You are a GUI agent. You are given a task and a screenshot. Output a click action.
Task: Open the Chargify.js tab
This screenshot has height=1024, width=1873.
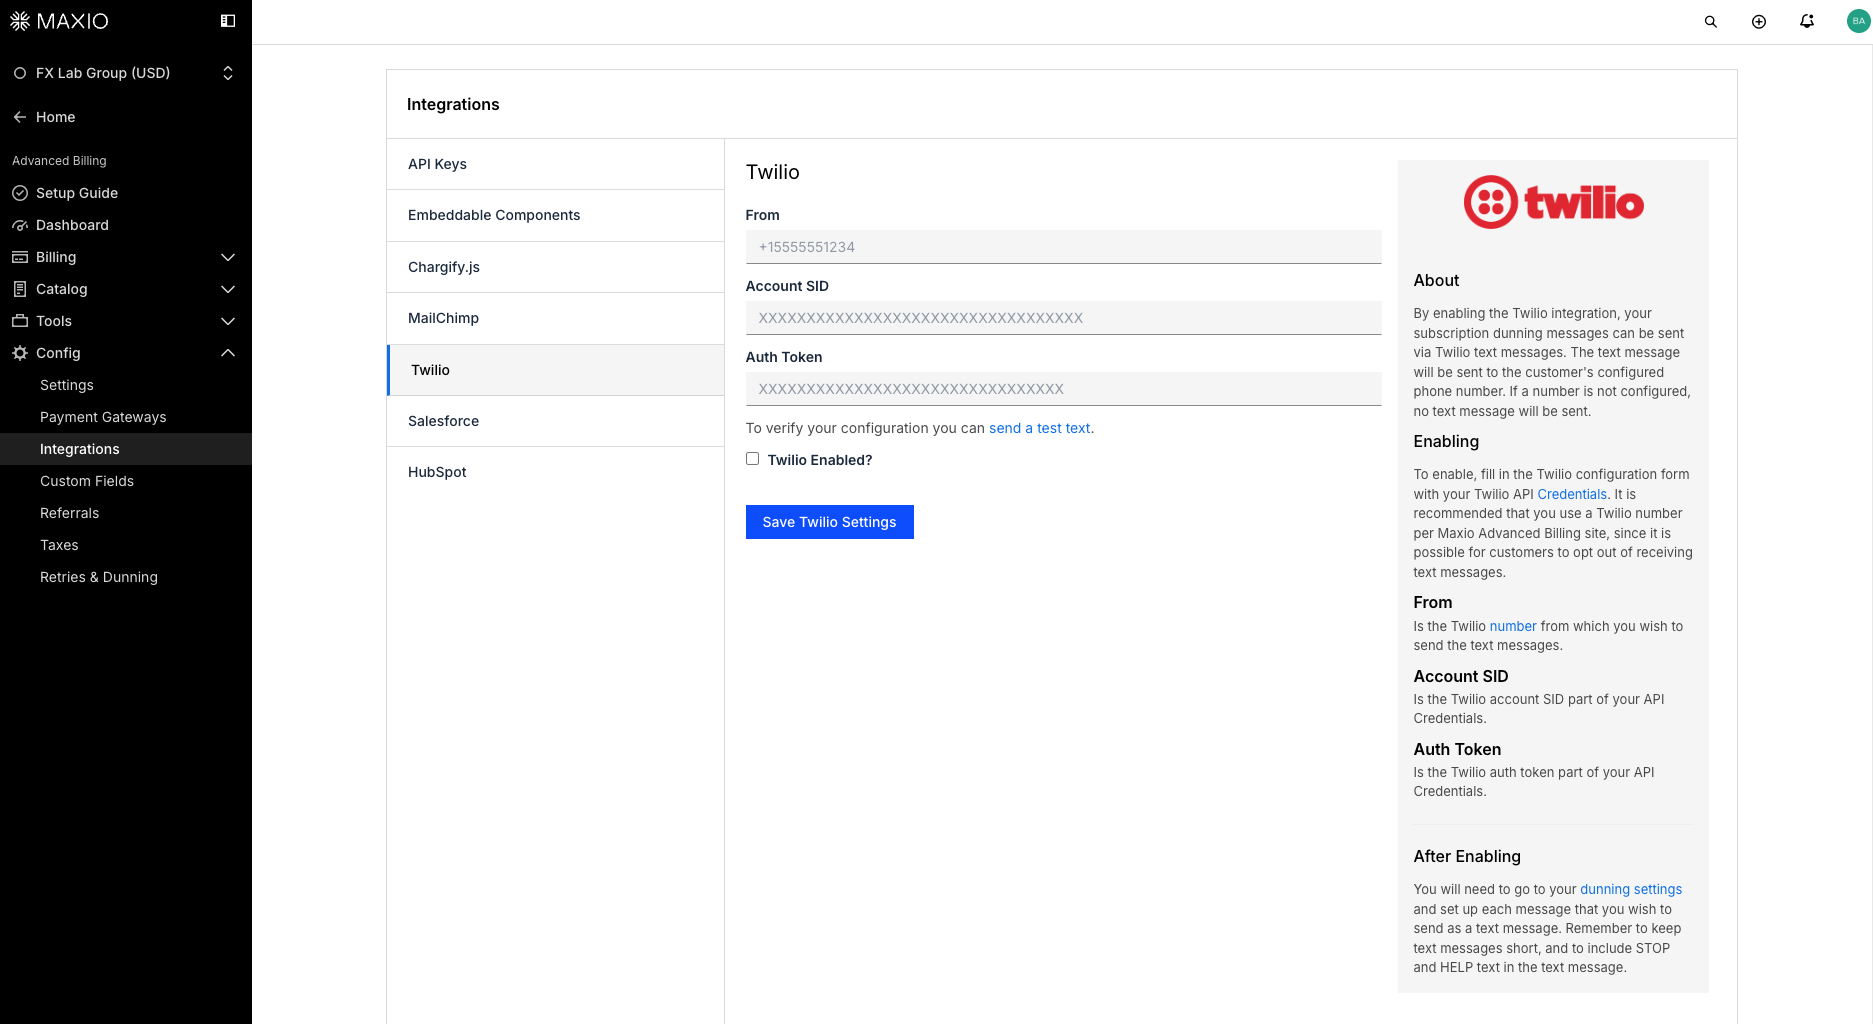pyautogui.click(x=556, y=267)
